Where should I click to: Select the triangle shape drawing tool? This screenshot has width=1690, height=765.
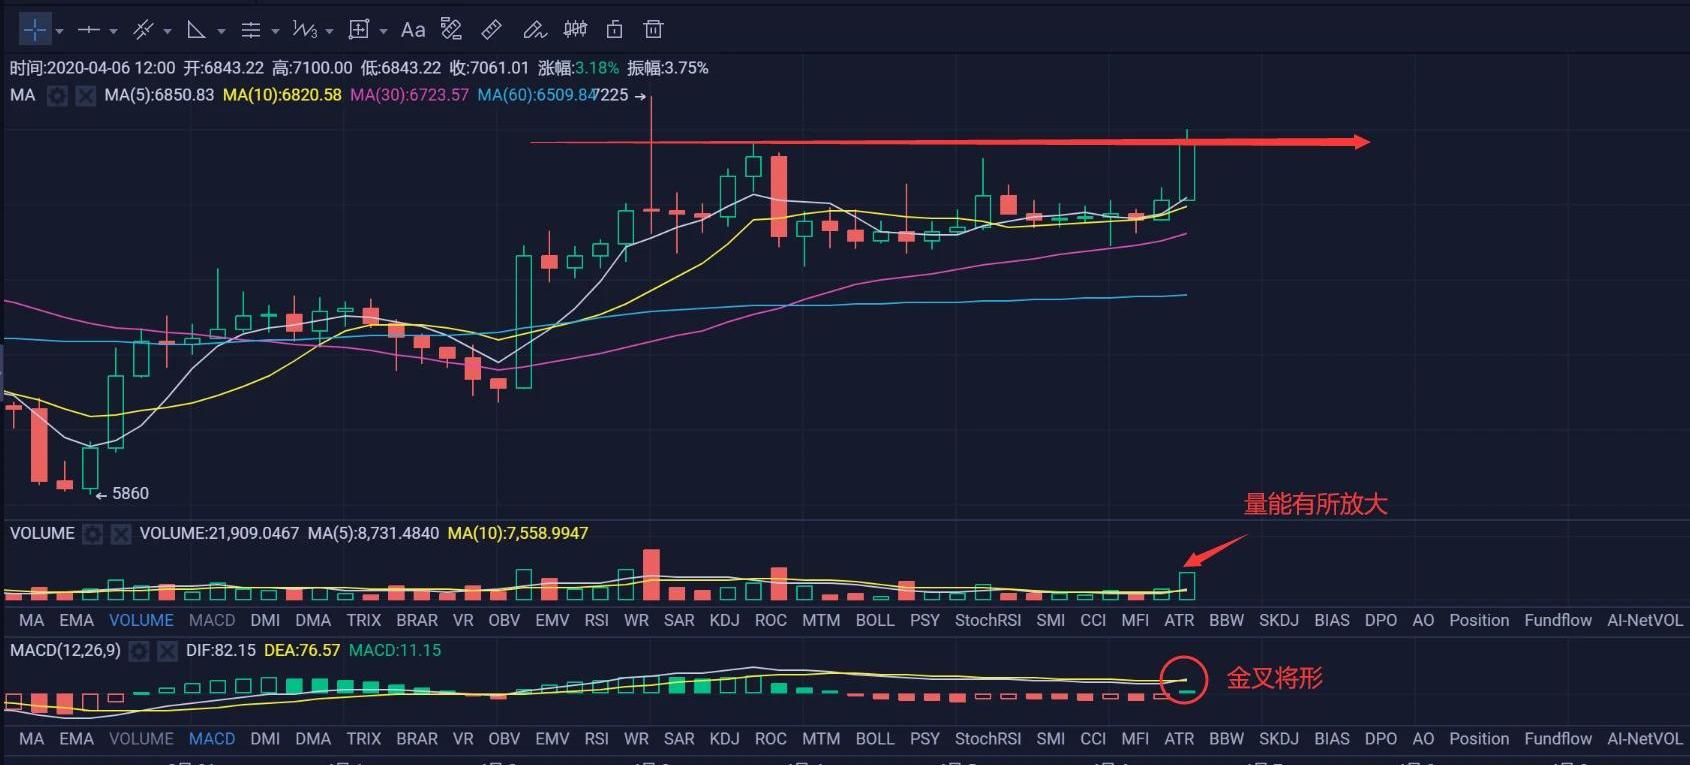tap(197, 30)
